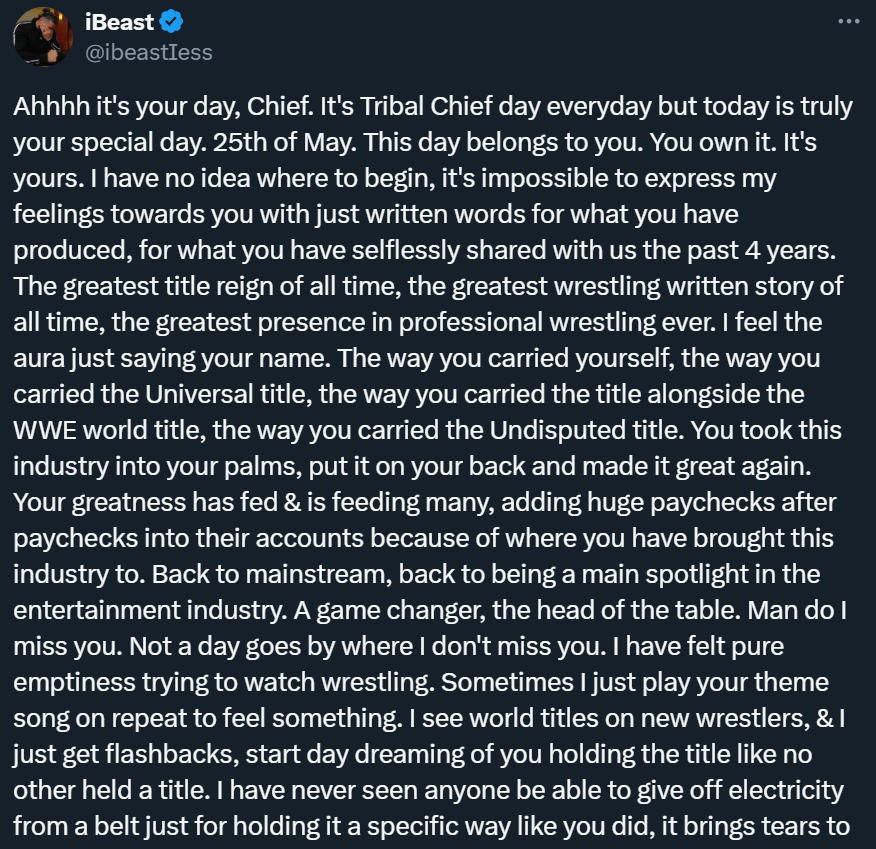This screenshot has height=849, width=876.
Task: Click the words "song on repeat to feel something."
Action: coord(208,719)
